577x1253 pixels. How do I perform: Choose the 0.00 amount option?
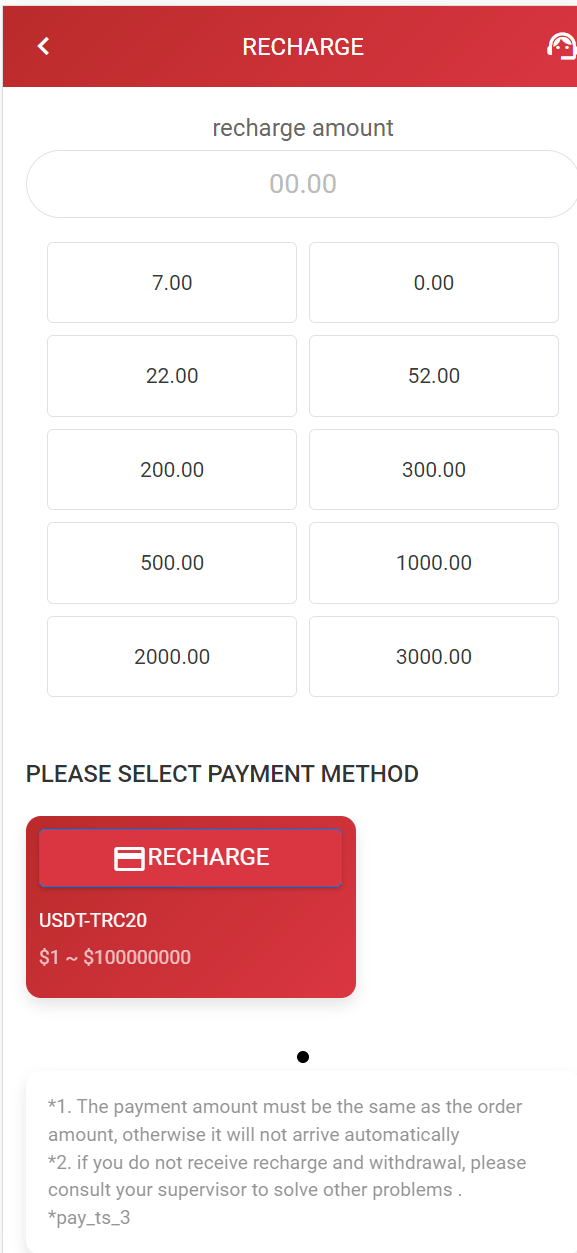[x=434, y=283]
